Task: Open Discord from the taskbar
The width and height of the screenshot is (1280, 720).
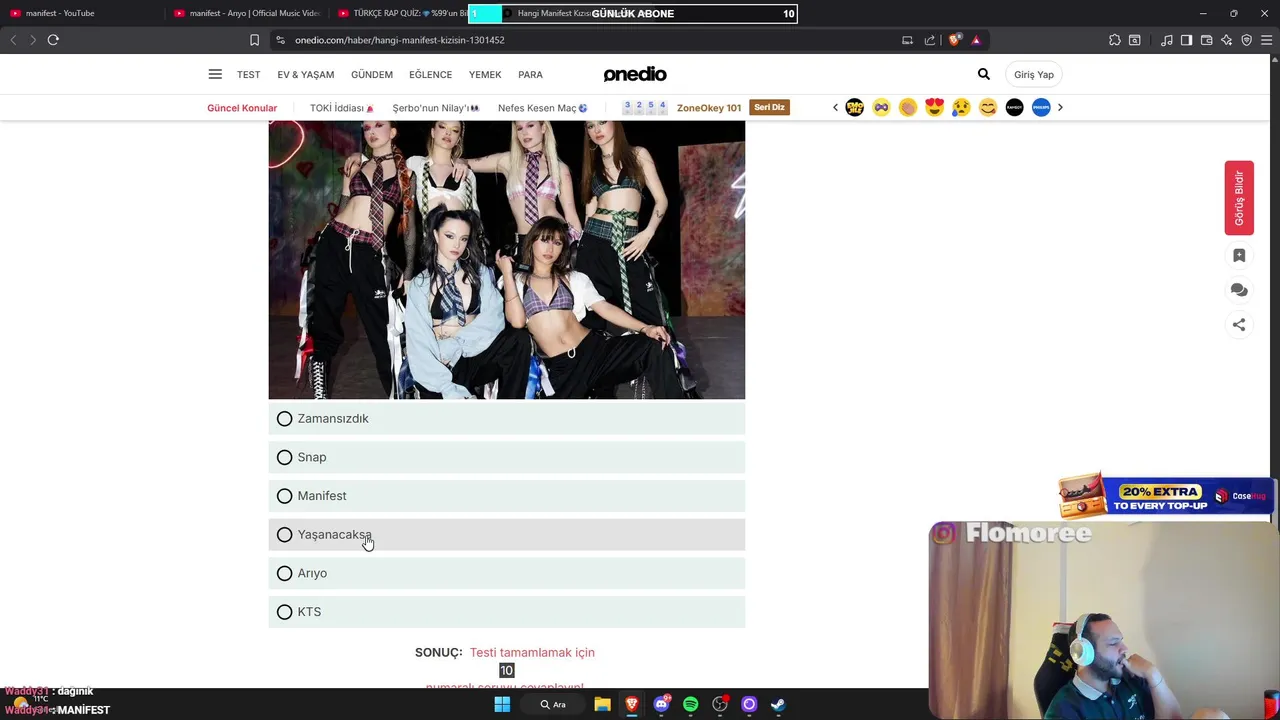Action: 661,705
